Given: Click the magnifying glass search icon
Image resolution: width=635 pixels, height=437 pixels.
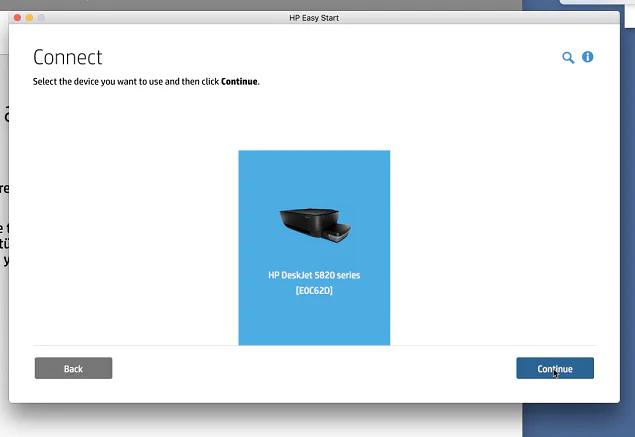Looking at the screenshot, I should 568,58.
